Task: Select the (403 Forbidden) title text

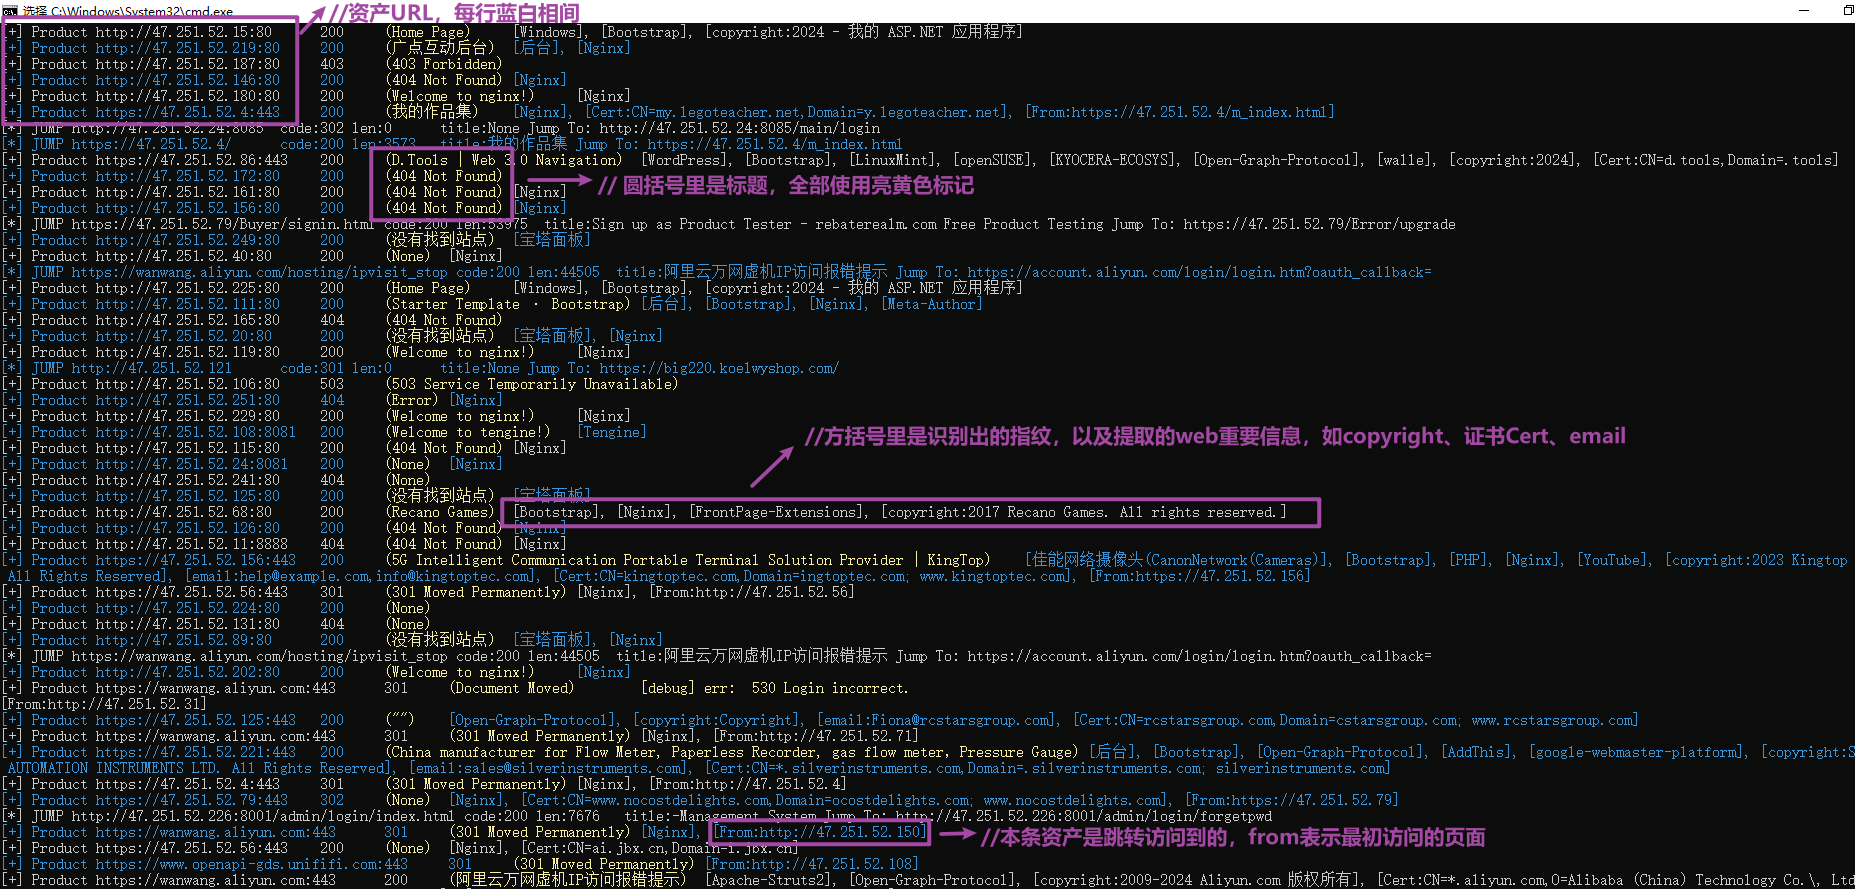Action: click(444, 64)
